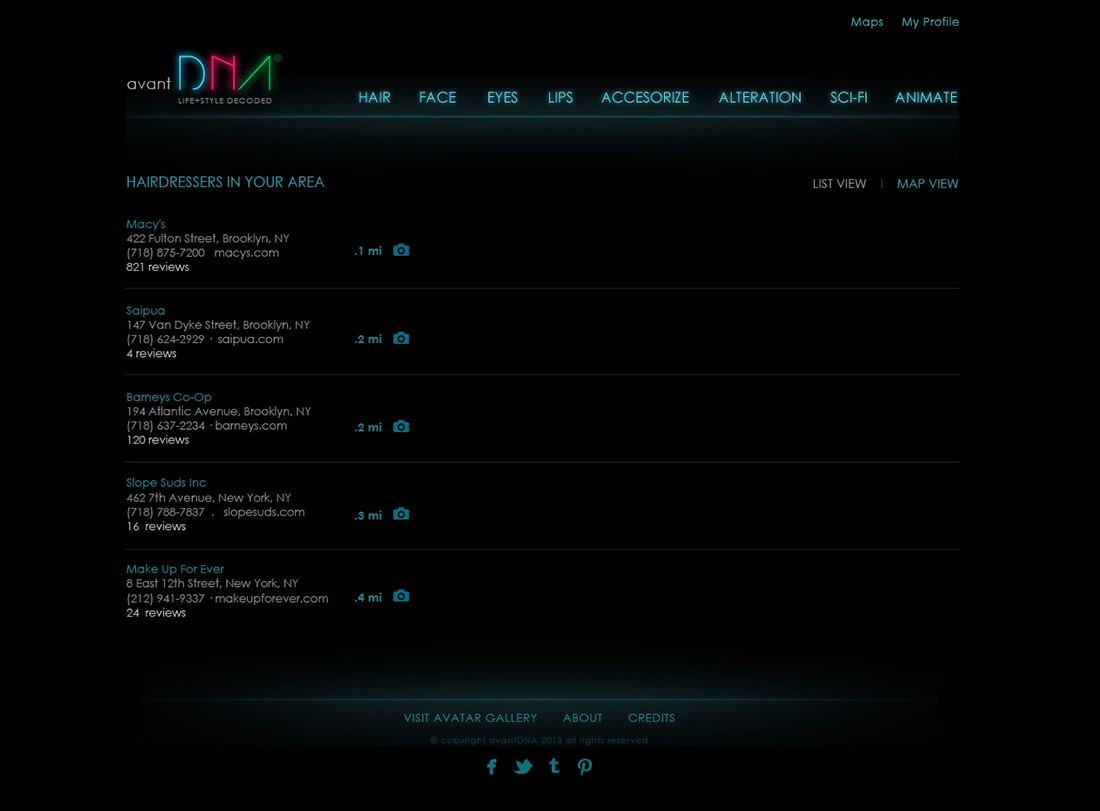
Task: Open the Pinterest icon in the footer
Action: (584, 766)
